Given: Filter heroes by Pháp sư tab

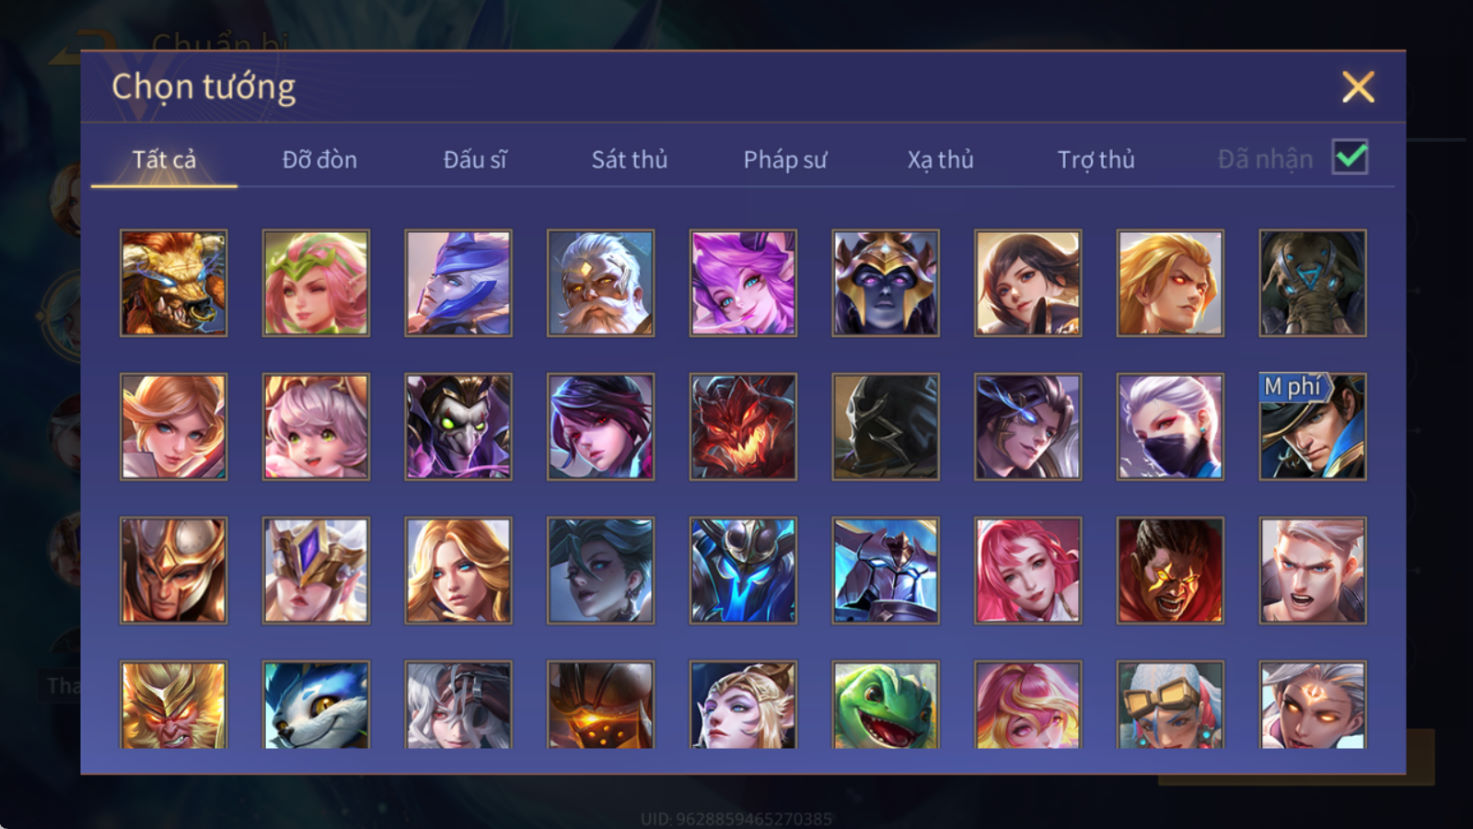Looking at the screenshot, I should (785, 159).
